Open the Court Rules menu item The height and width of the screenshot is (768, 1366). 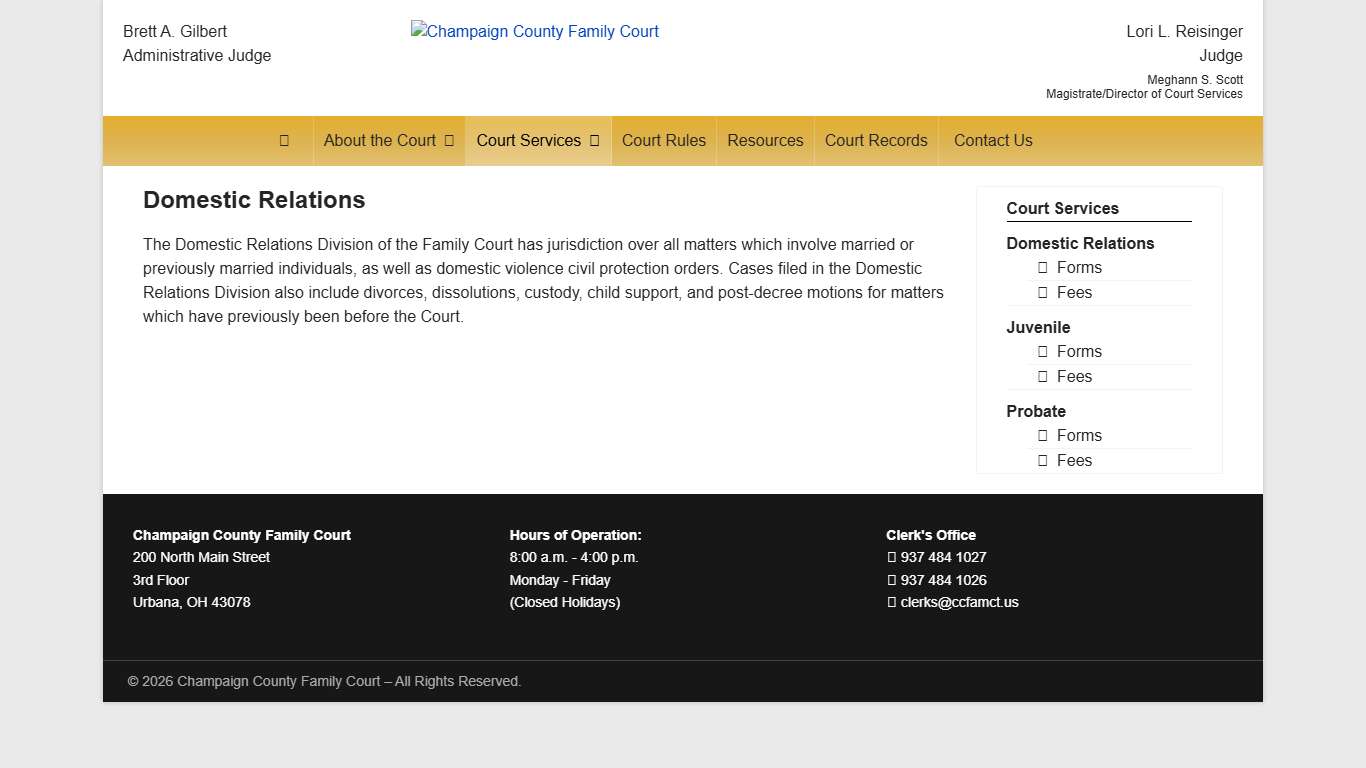click(x=663, y=141)
